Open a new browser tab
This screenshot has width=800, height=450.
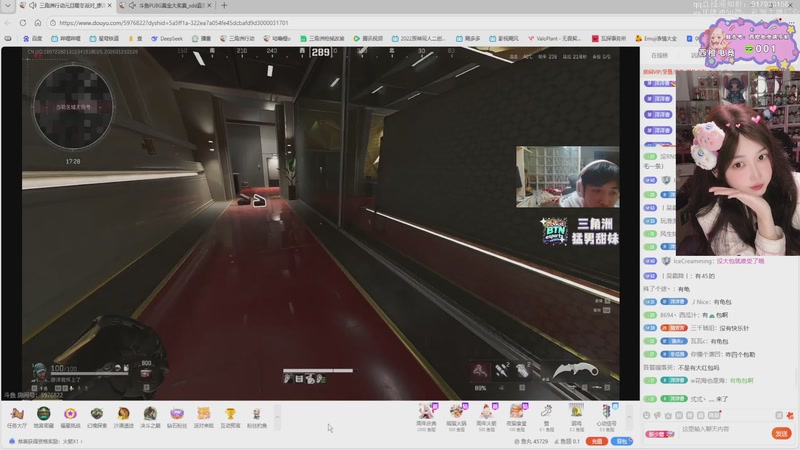coord(224,6)
